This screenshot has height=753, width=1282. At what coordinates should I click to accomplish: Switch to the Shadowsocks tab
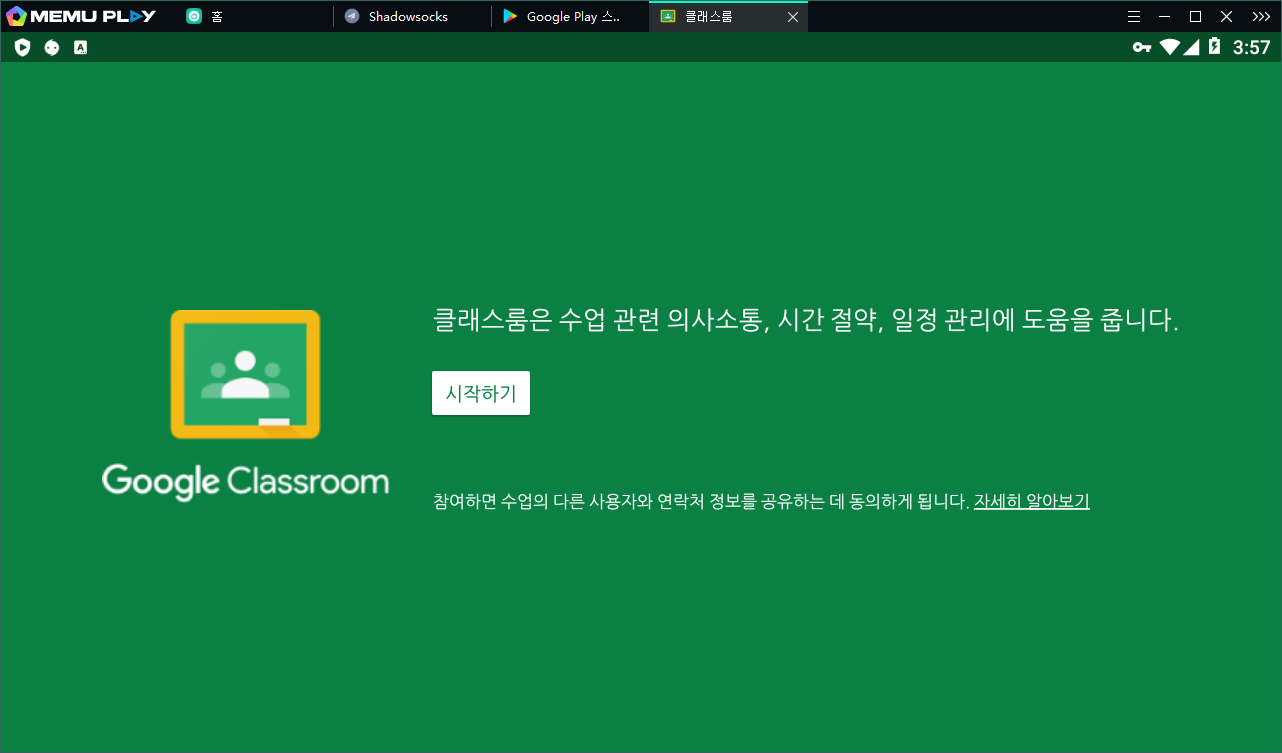(x=408, y=16)
